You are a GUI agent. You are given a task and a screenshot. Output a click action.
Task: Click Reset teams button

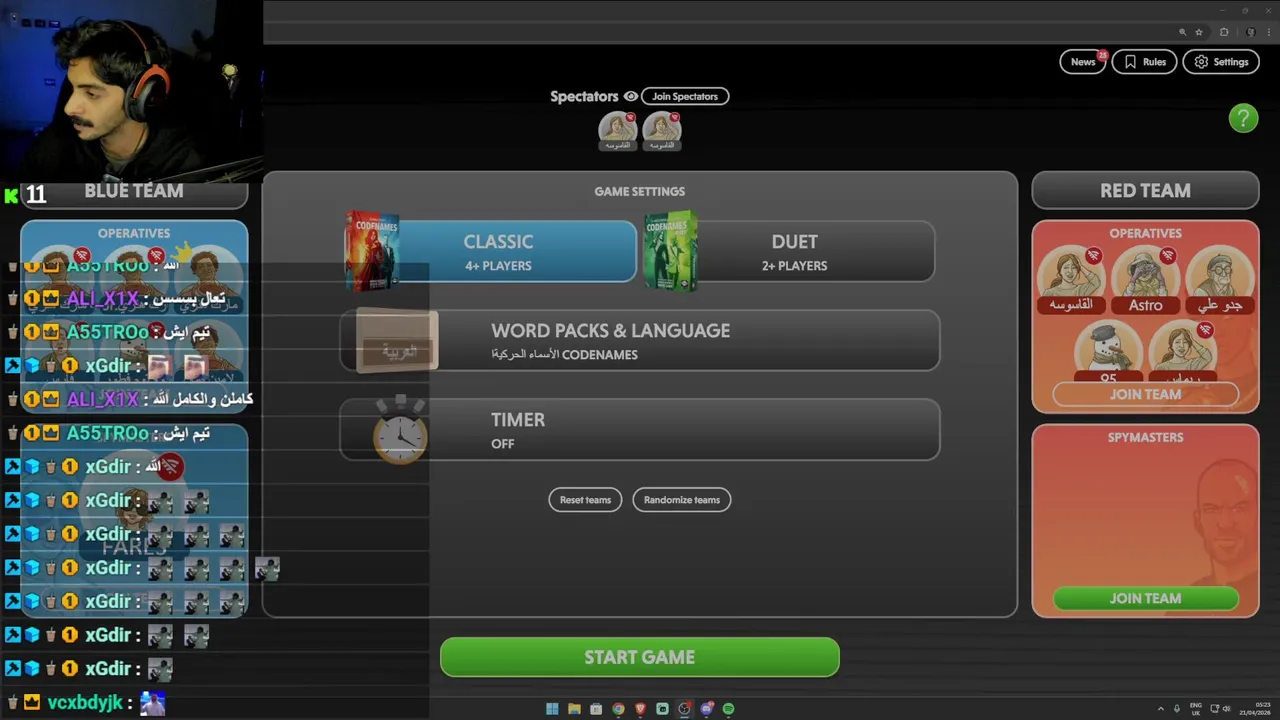(x=585, y=500)
